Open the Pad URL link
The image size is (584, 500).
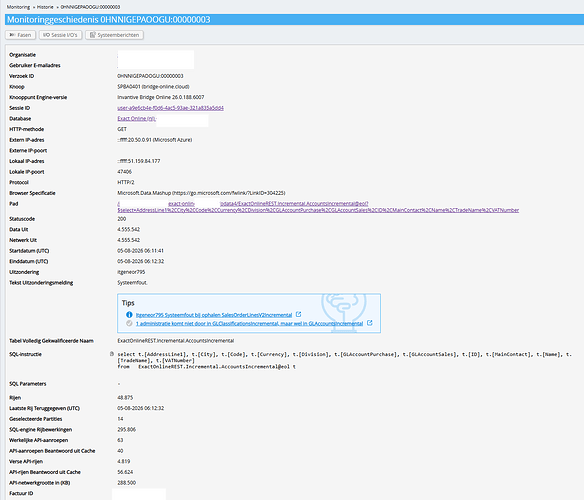tap(318, 207)
